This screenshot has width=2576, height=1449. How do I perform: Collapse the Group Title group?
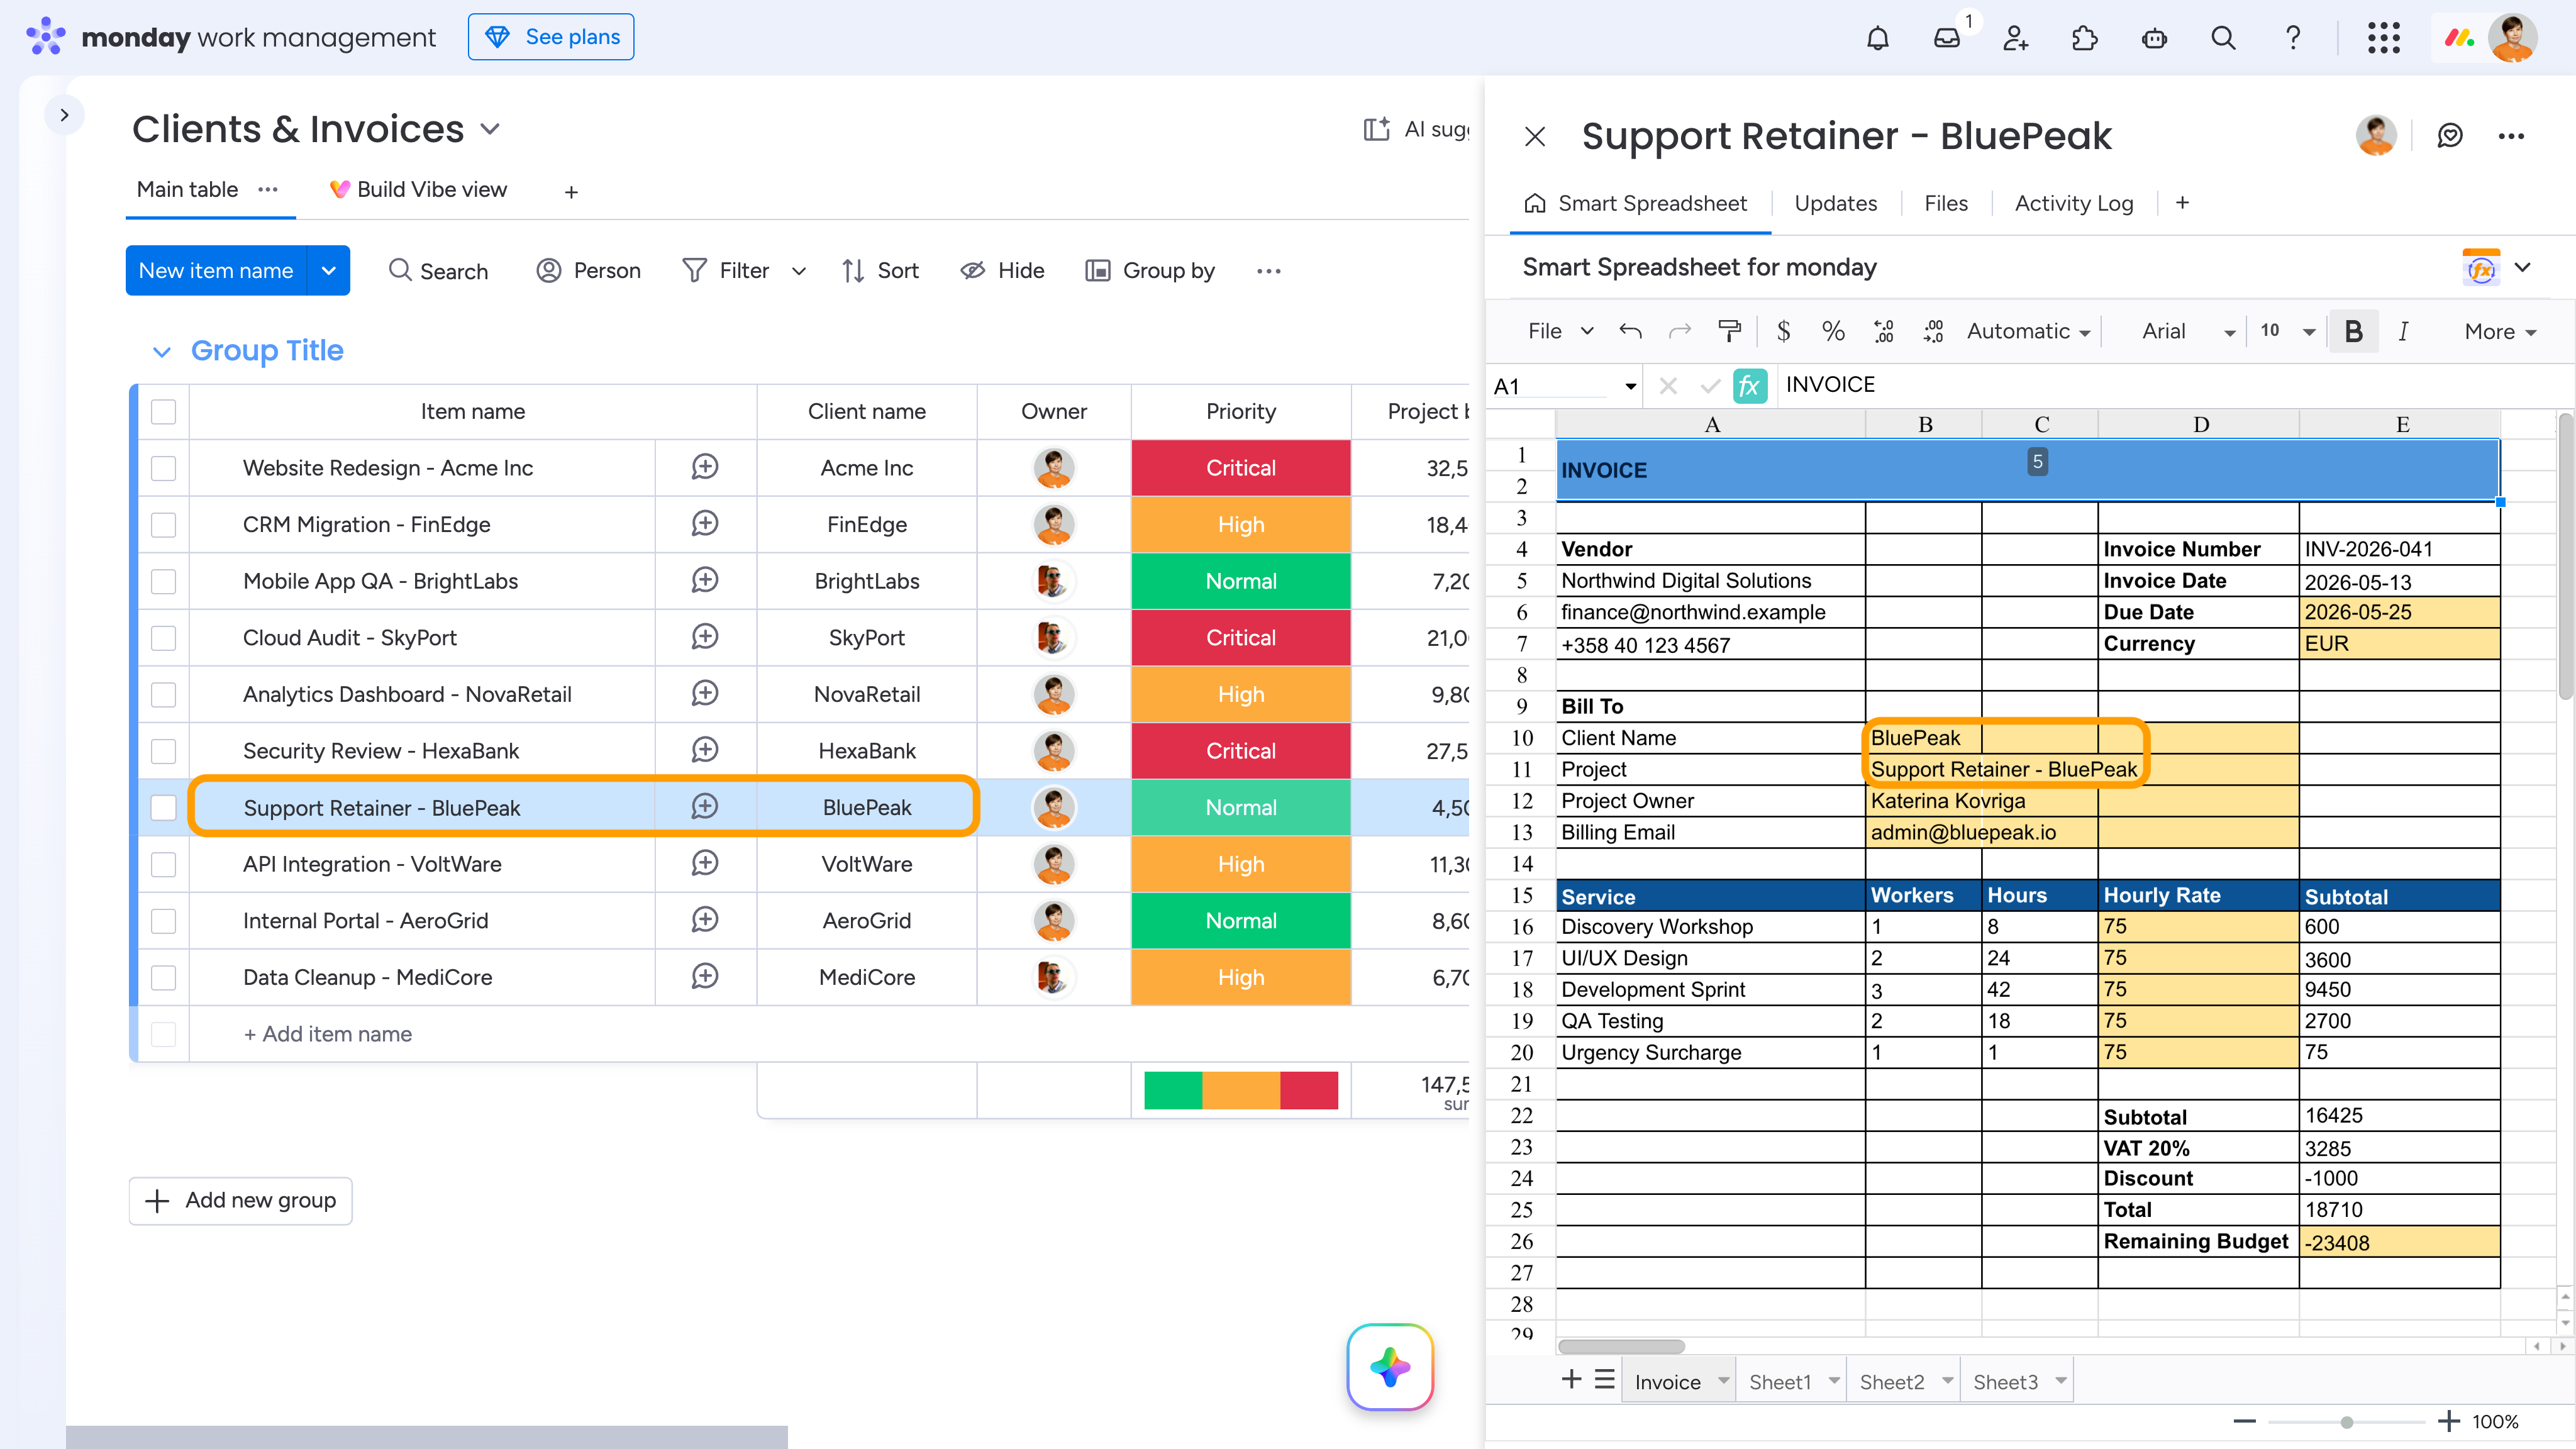[x=161, y=351]
